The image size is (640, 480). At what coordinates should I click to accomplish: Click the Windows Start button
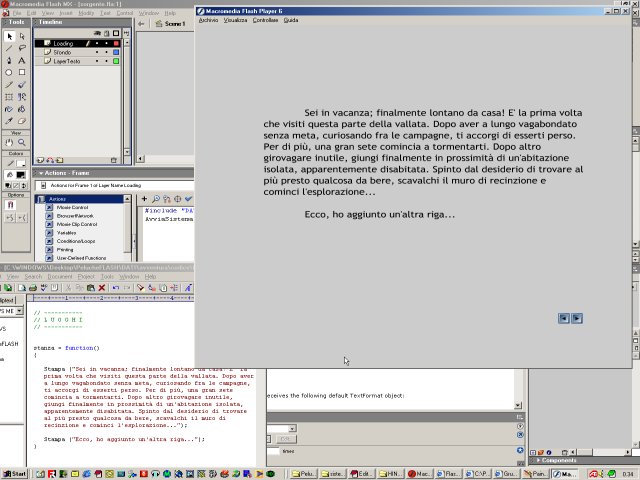[15, 474]
